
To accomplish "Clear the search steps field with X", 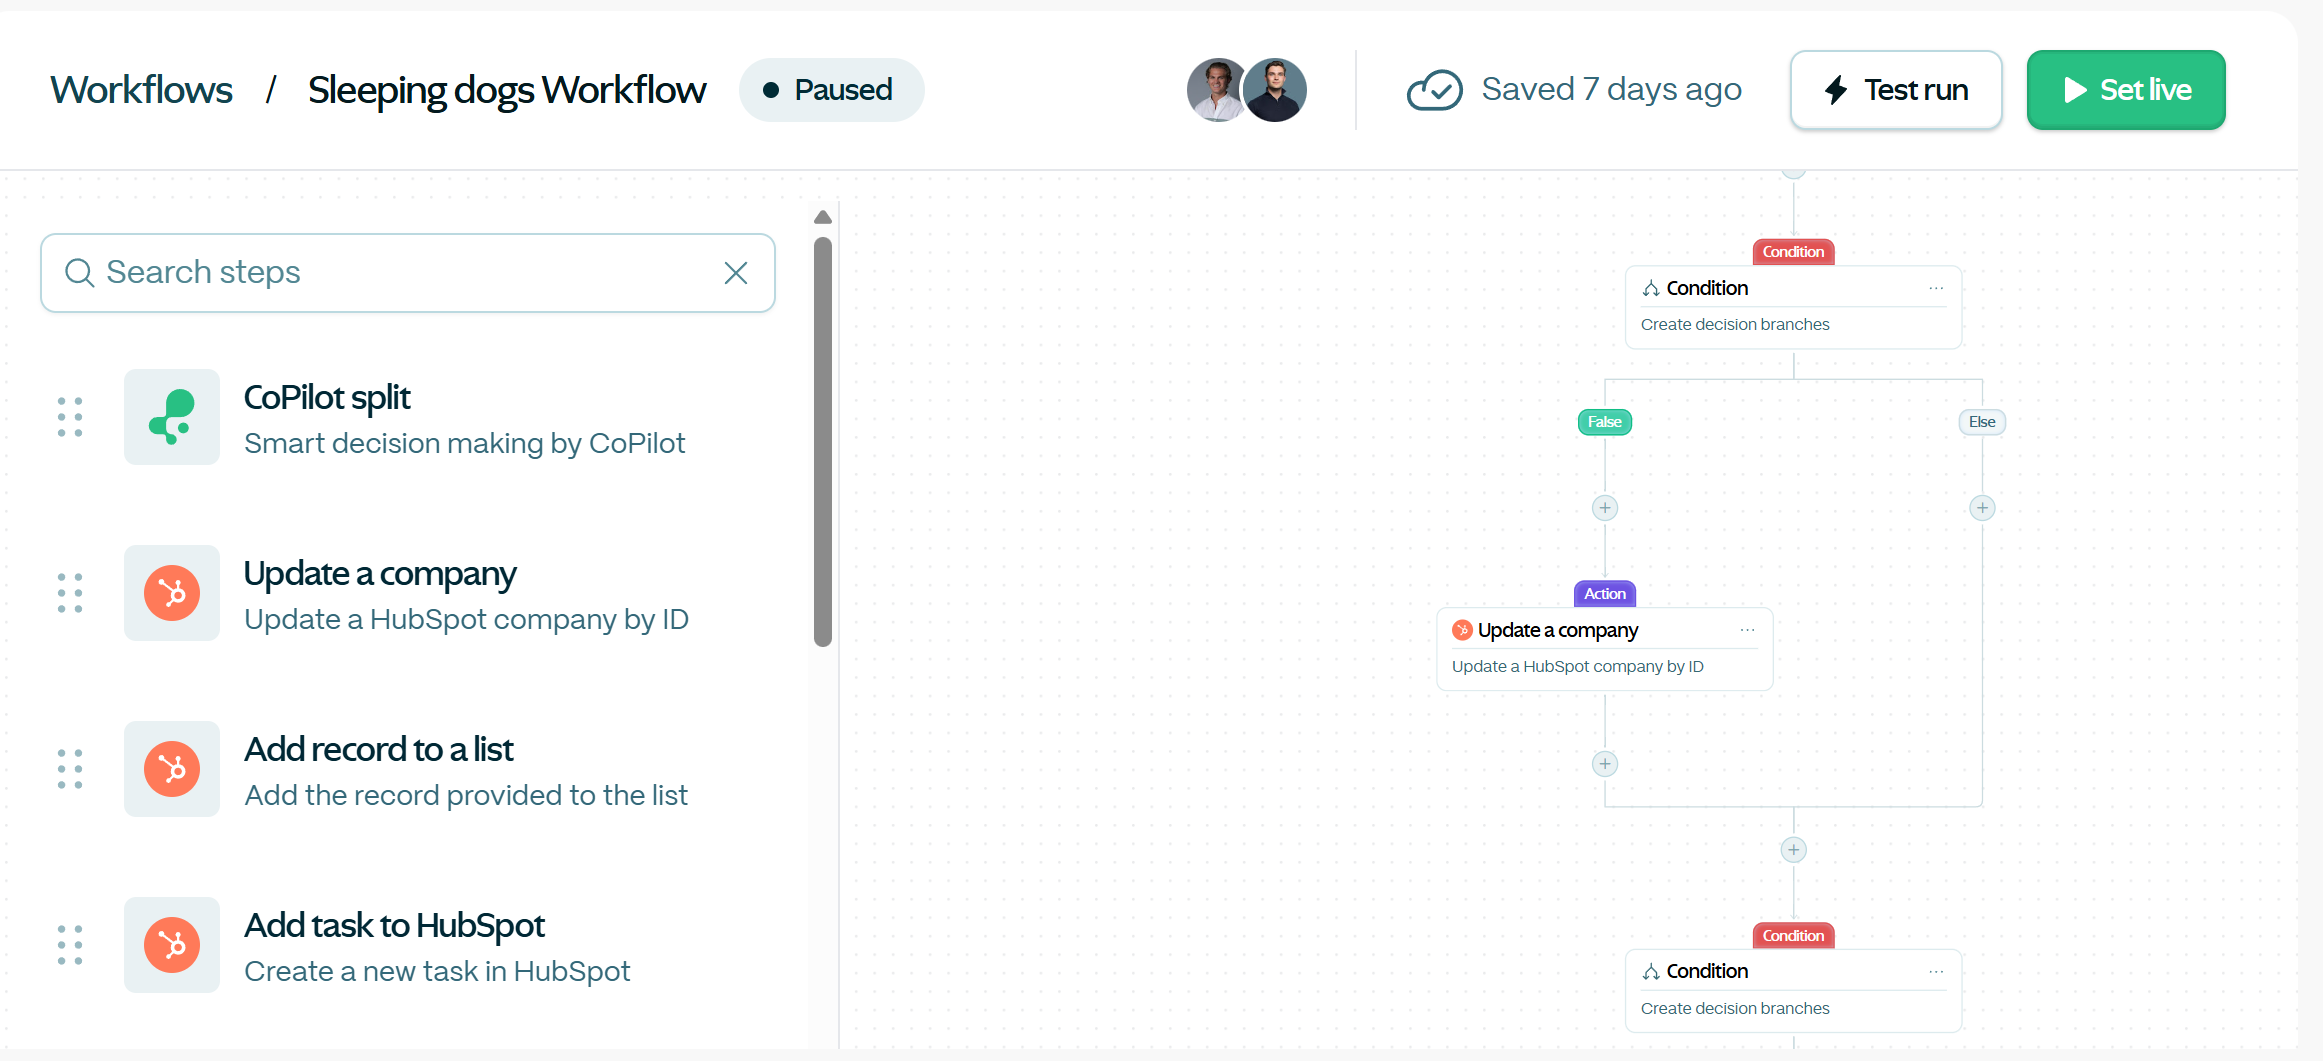I will point(736,273).
